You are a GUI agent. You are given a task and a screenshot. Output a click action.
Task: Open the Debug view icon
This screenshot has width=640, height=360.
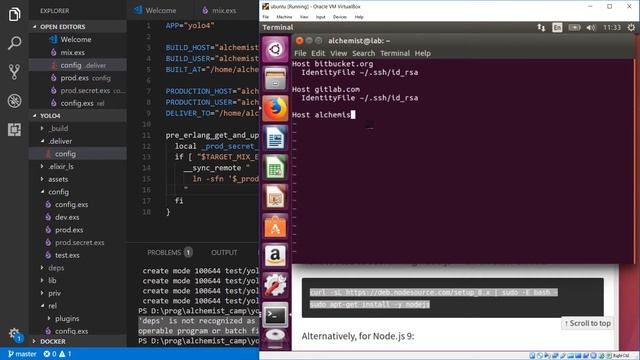(14, 101)
